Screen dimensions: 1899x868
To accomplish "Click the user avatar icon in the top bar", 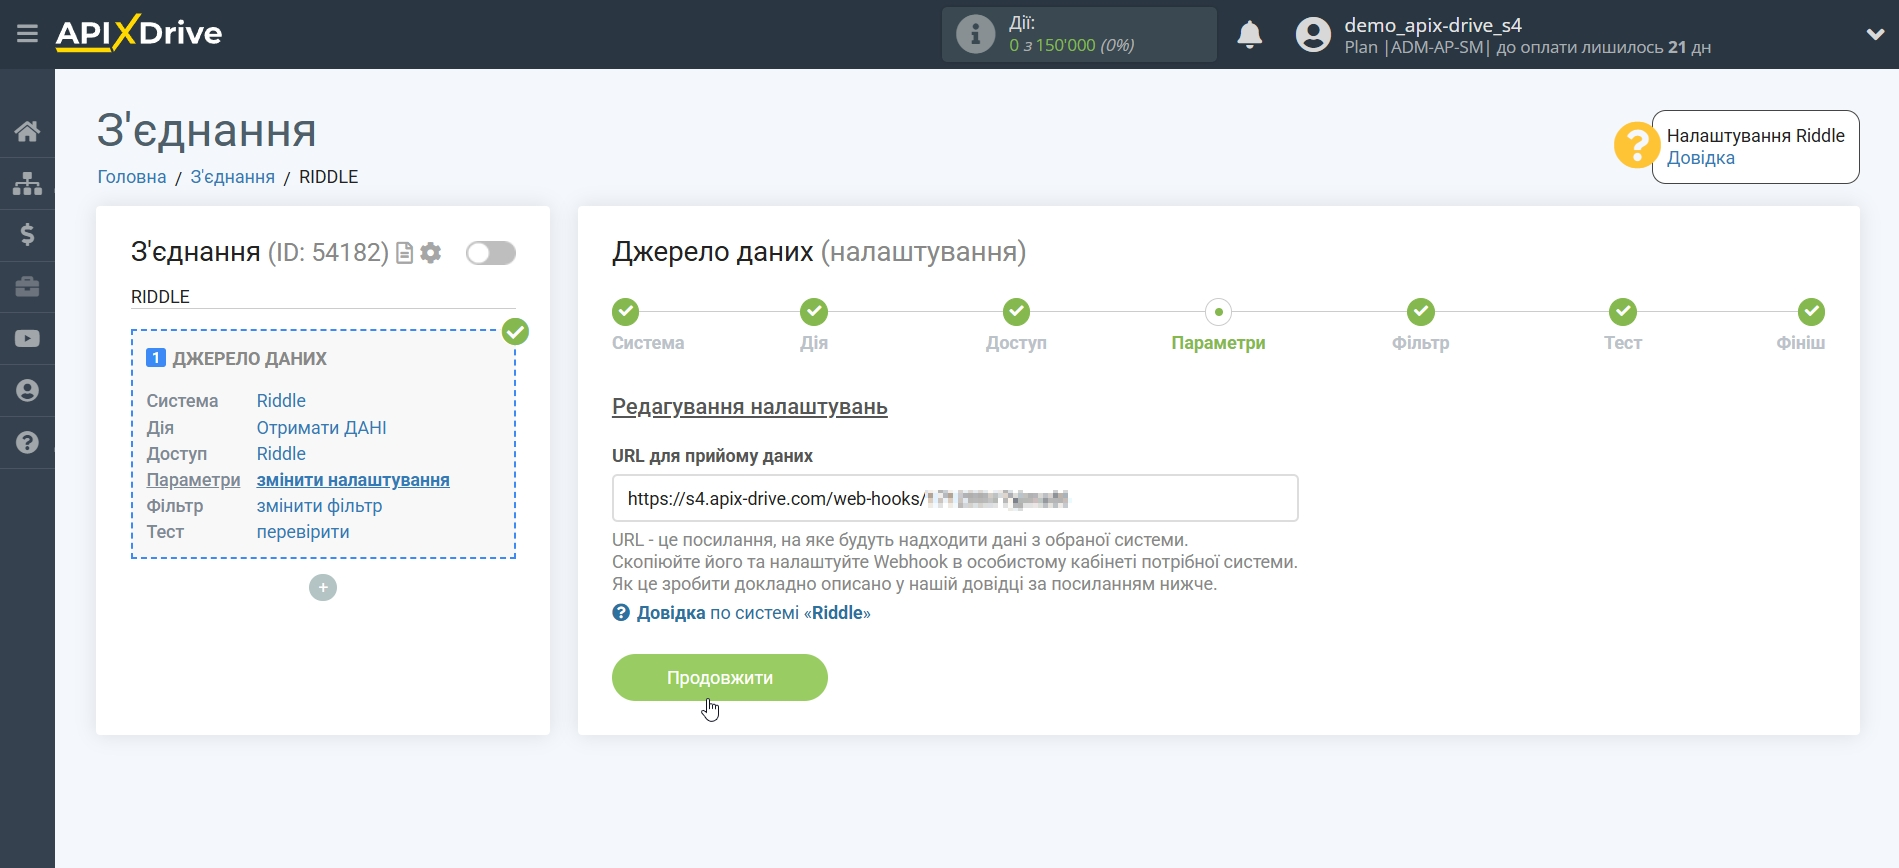I will click(1313, 34).
